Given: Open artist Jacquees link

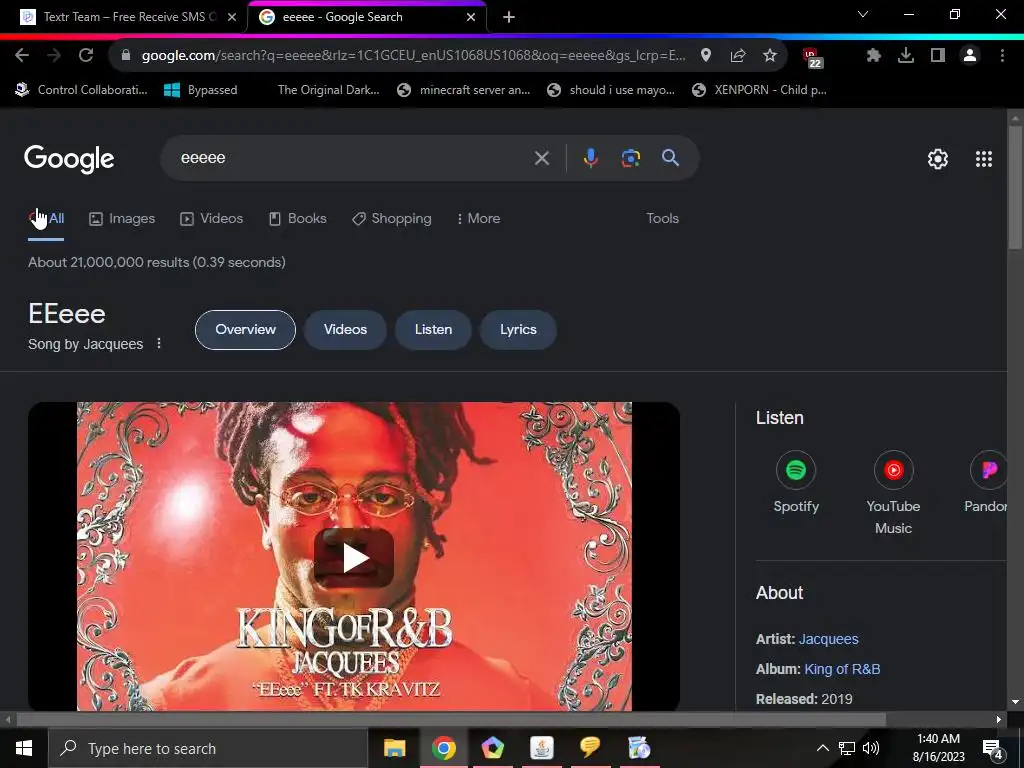Looking at the screenshot, I should [828, 639].
